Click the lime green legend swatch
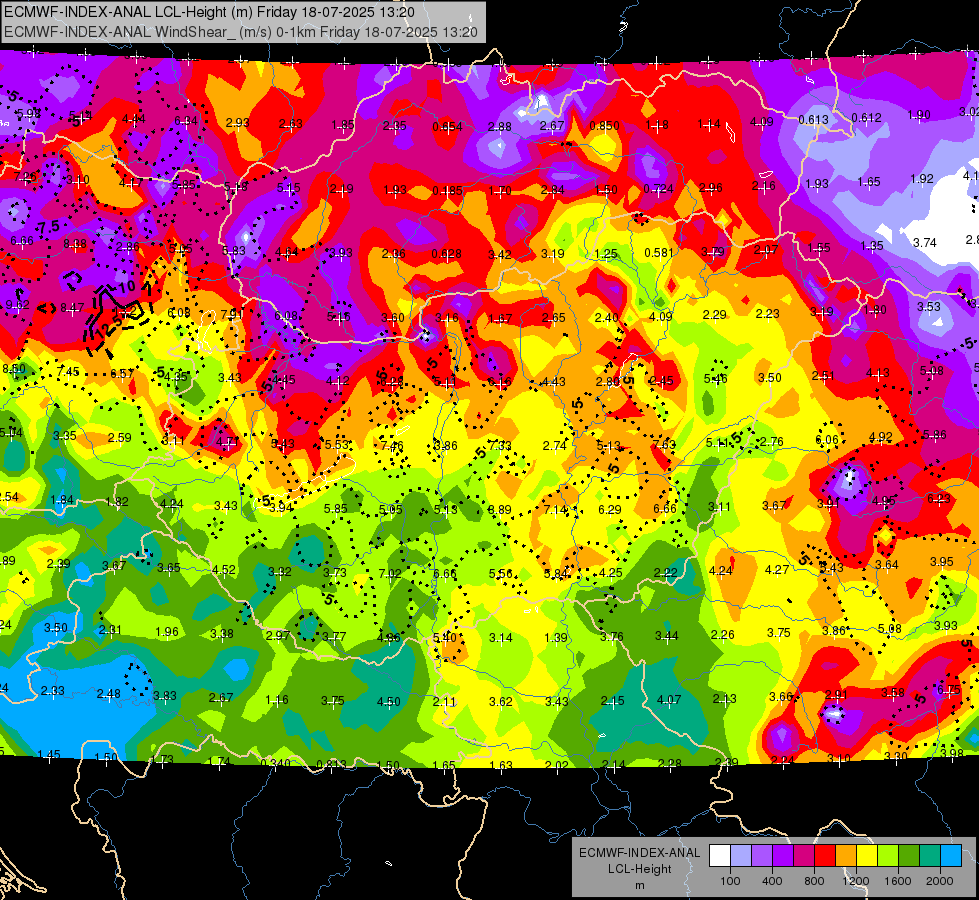The height and width of the screenshot is (900, 979). click(888, 856)
